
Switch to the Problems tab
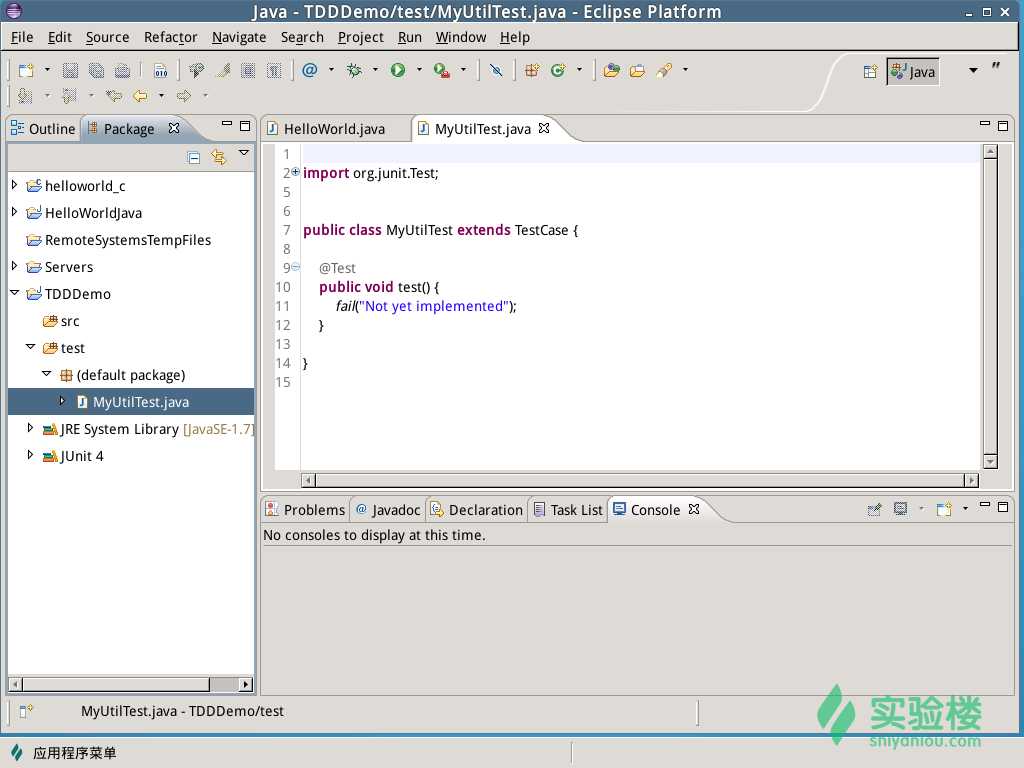[x=305, y=510]
